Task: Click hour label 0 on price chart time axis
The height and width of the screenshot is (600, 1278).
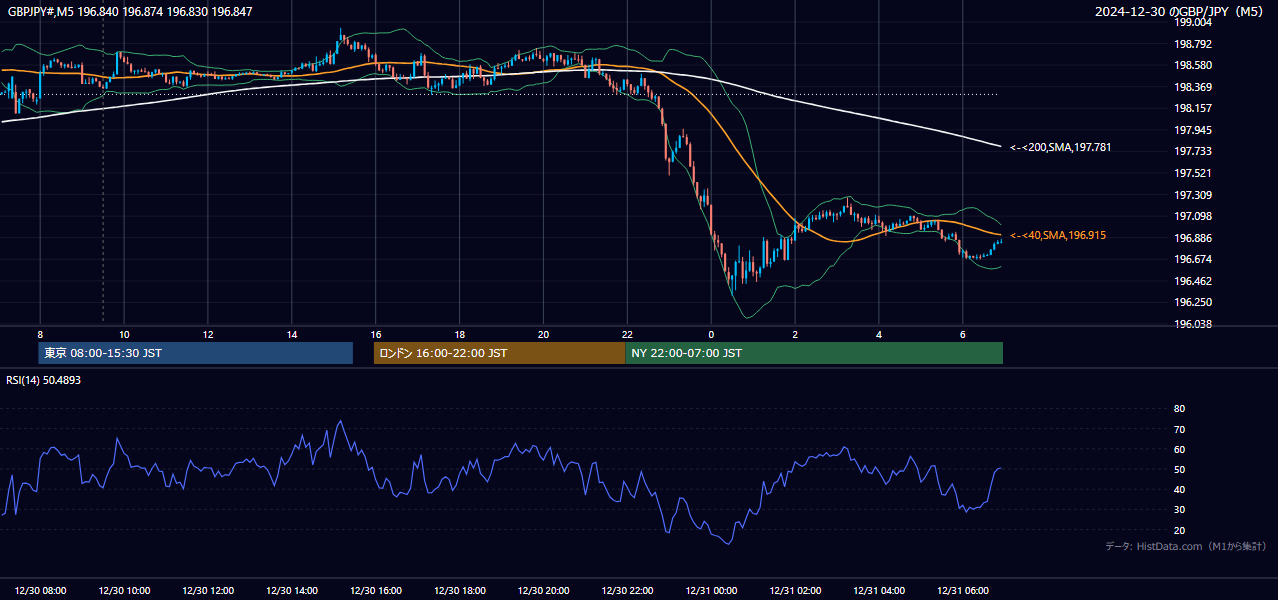Action: 711,334
